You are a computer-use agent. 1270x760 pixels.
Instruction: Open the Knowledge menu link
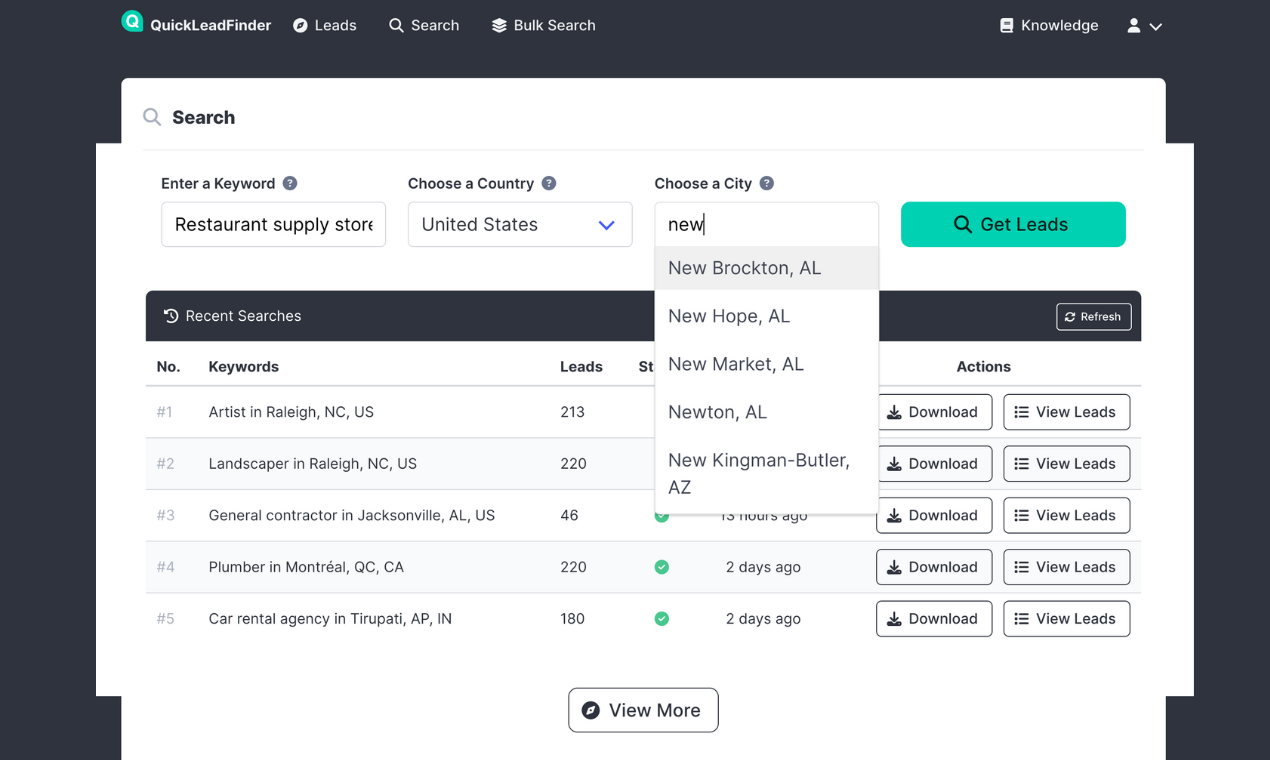[x=1049, y=26]
